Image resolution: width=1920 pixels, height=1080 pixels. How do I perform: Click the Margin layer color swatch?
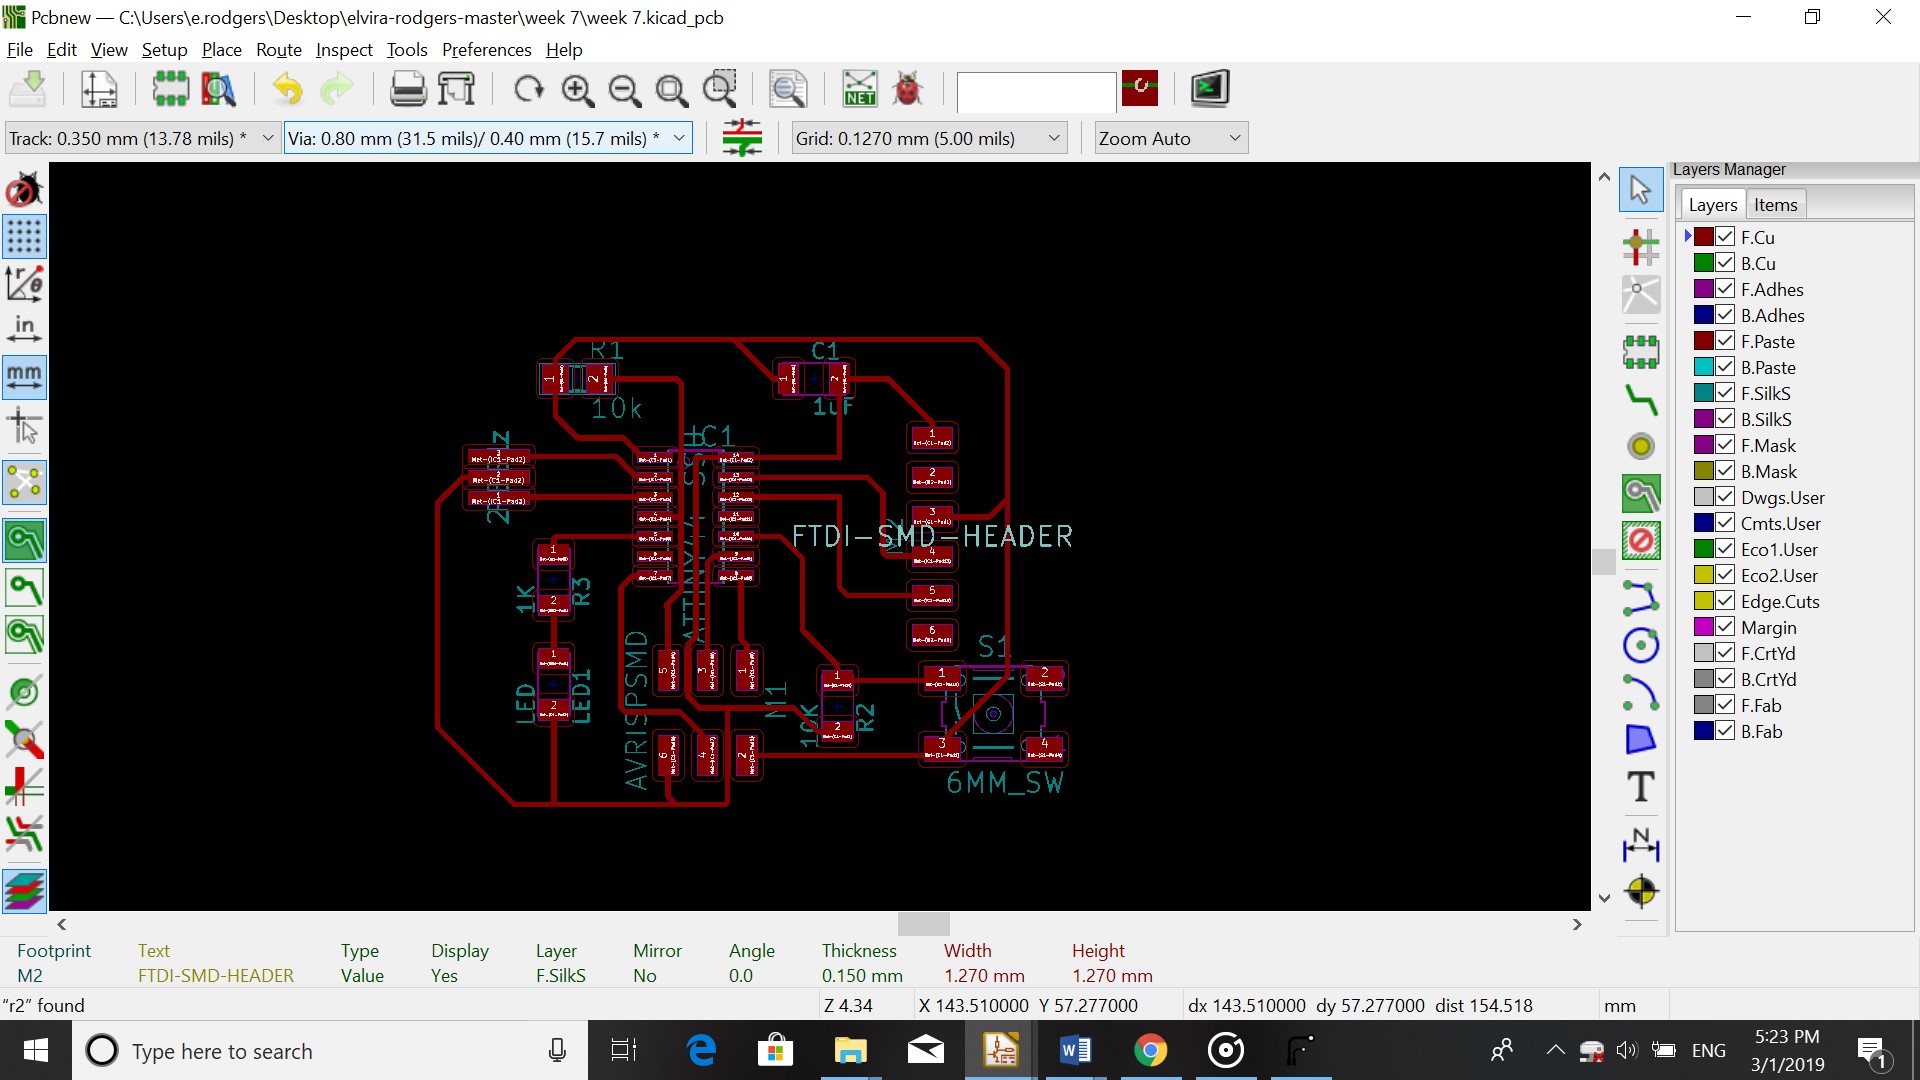pyautogui.click(x=1704, y=627)
